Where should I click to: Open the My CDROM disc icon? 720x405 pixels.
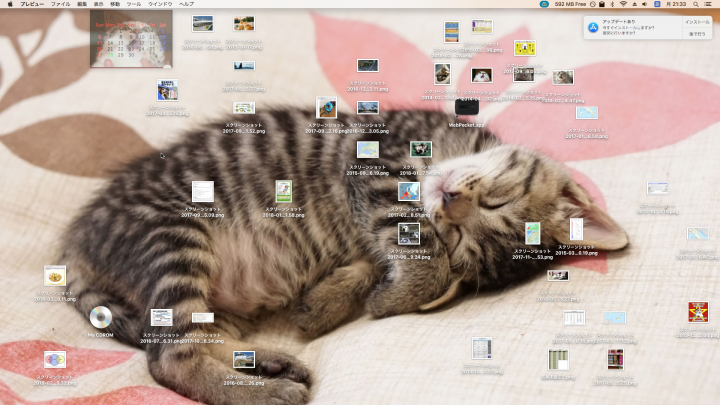click(100, 317)
